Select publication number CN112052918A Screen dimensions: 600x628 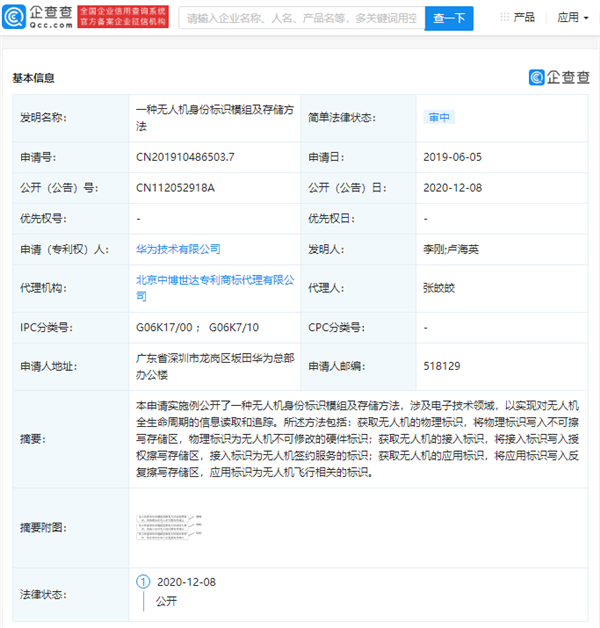(x=175, y=188)
